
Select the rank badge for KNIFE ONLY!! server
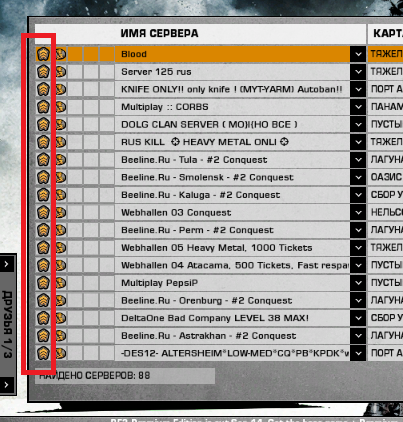tap(43, 89)
